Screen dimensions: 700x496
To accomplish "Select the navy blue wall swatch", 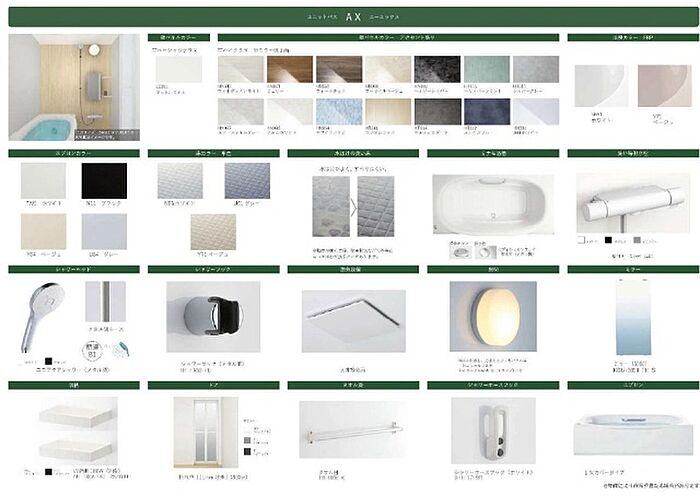I will click(x=486, y=111).
